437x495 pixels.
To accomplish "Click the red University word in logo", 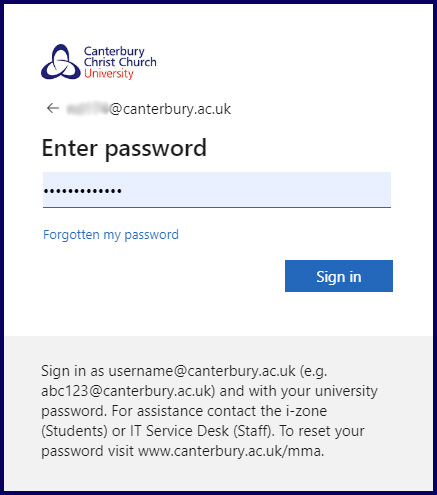I will (109, 73).
